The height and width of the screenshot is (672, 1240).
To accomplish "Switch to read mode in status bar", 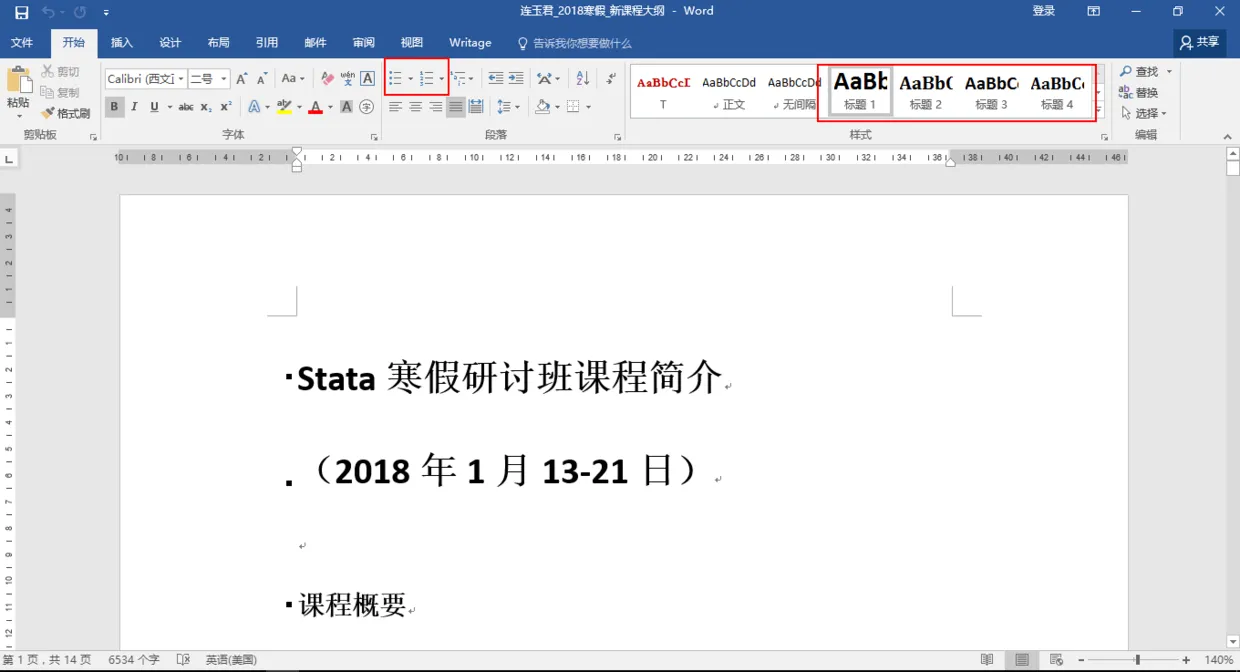I will 986,659.
